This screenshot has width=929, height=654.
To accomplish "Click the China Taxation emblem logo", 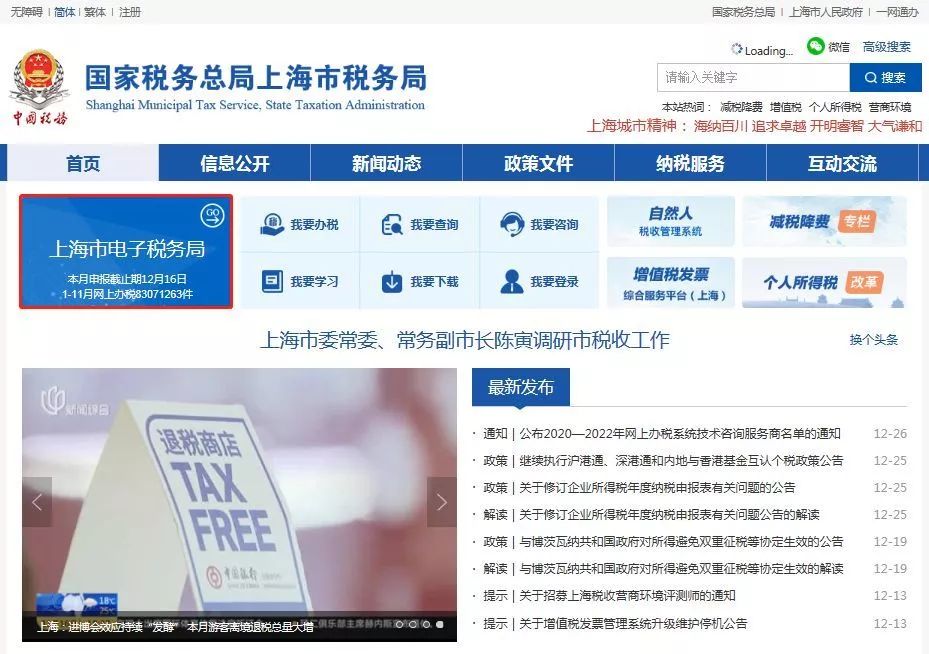I will [40, 86].
